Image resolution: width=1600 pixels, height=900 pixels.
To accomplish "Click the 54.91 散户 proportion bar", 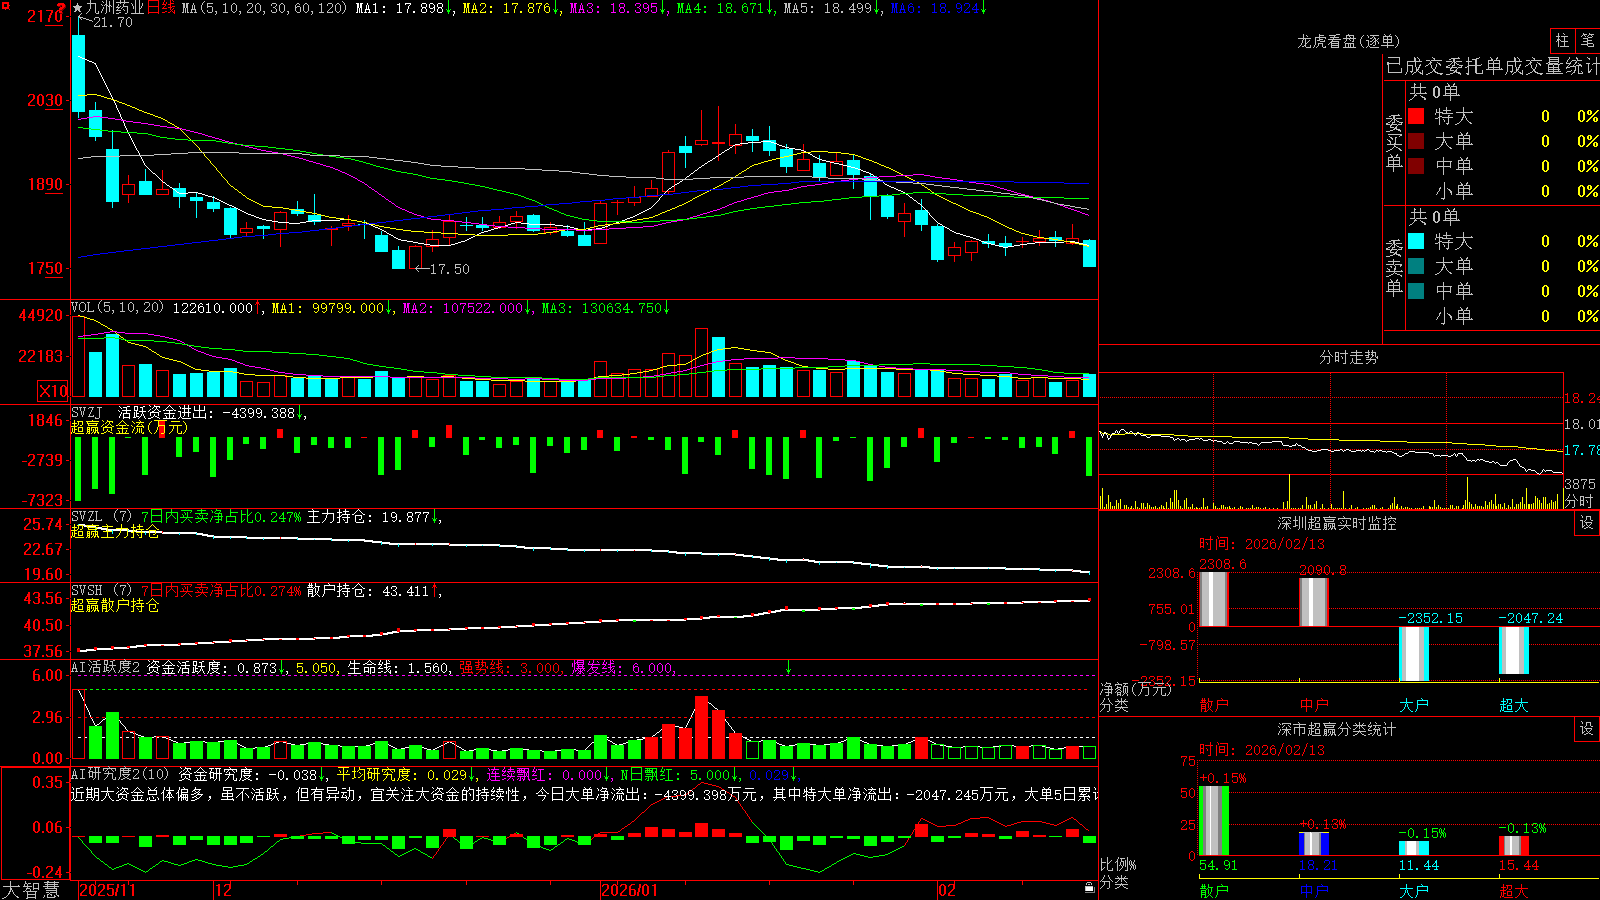I will [1214, 821].
